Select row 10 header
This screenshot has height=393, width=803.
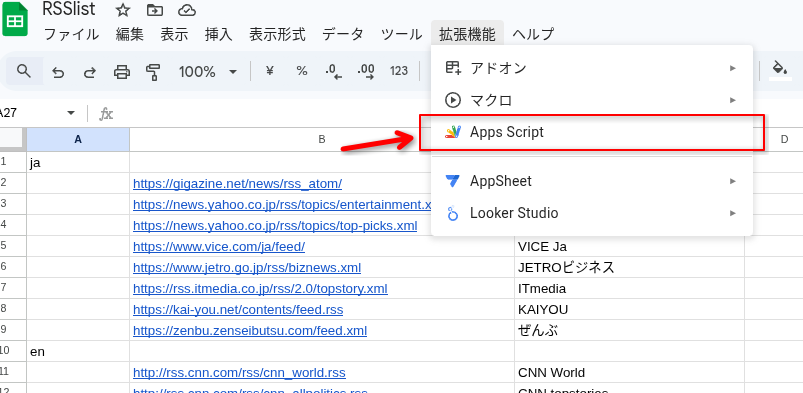point(12,351)
